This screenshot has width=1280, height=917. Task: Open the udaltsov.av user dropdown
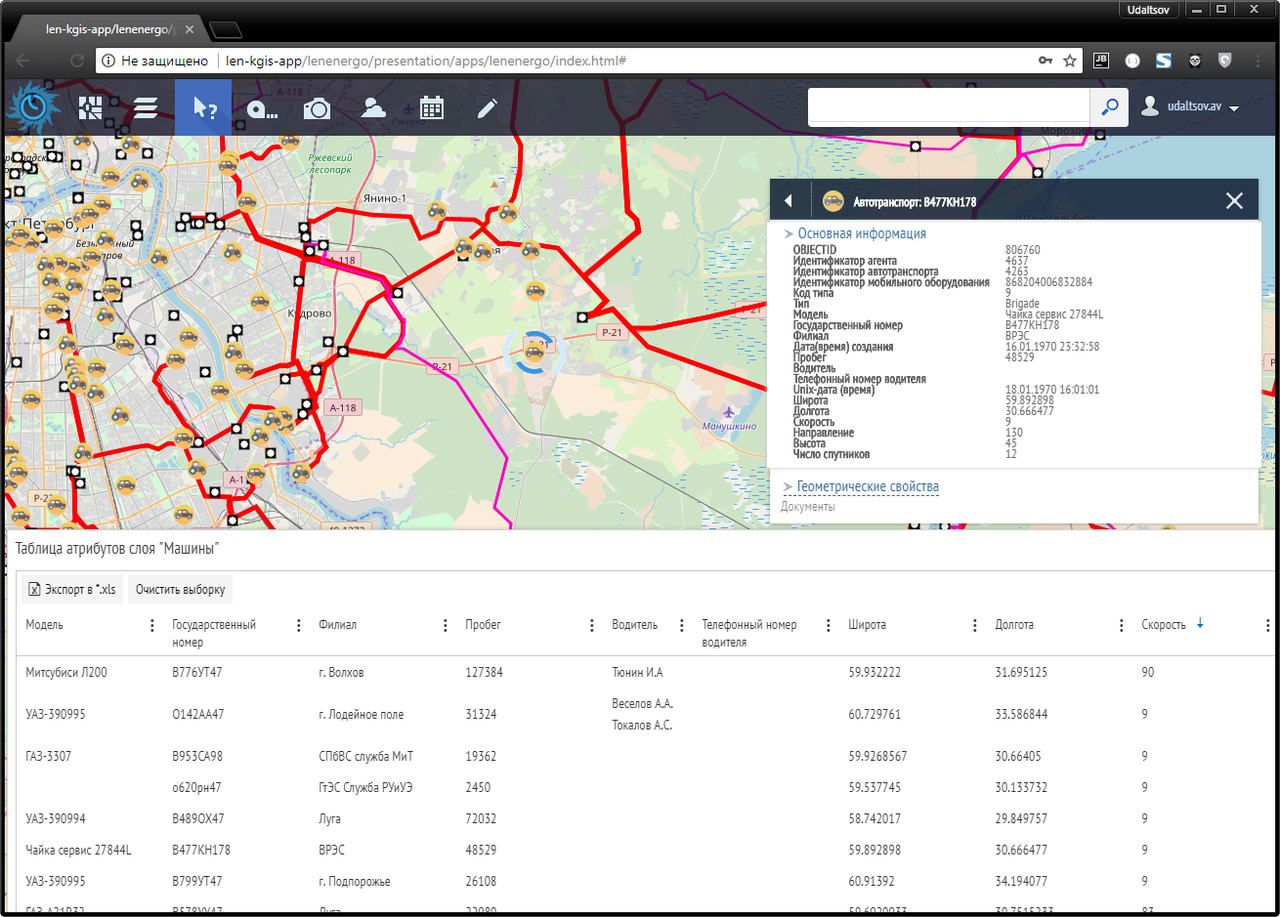[1190, 107]
